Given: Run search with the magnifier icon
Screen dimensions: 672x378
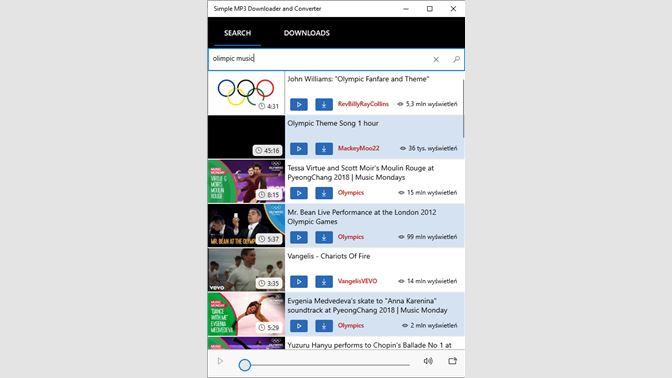Looking at the screenshot, I should (456, 60).
